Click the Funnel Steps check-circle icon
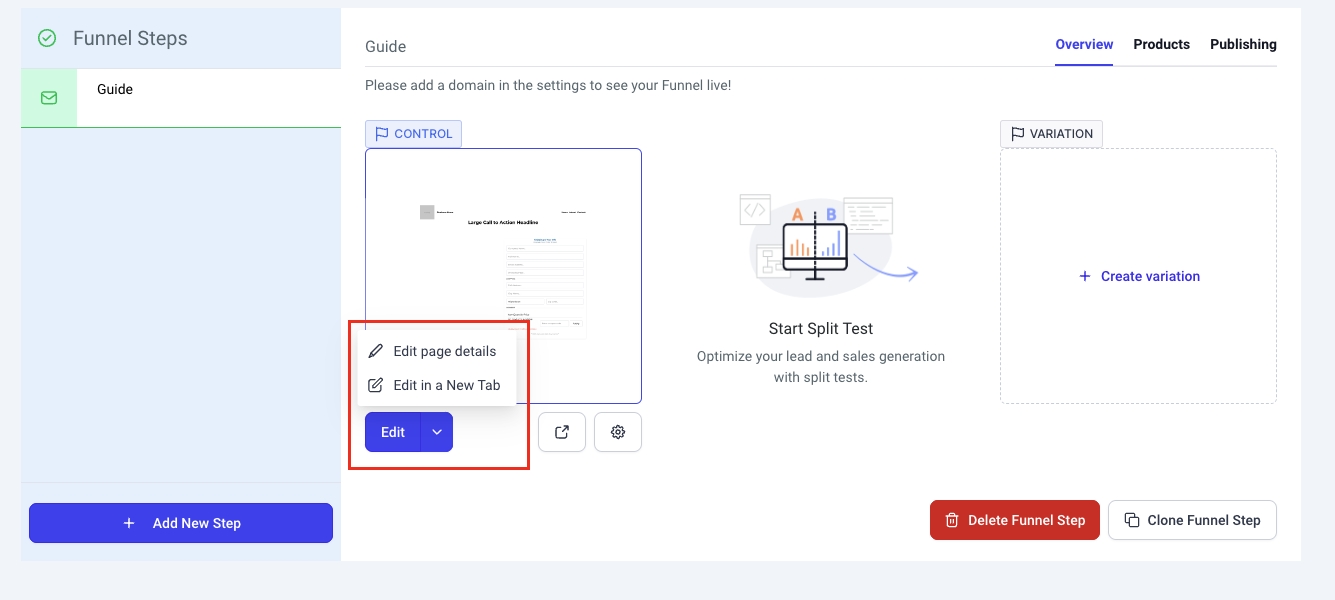This screenshot has width=1335, height=600. [47, 38]
